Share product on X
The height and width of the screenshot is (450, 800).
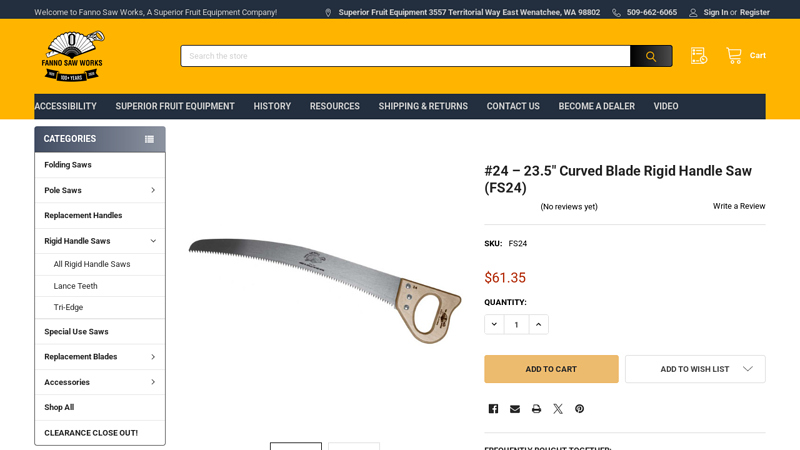[x=558, y=409]
